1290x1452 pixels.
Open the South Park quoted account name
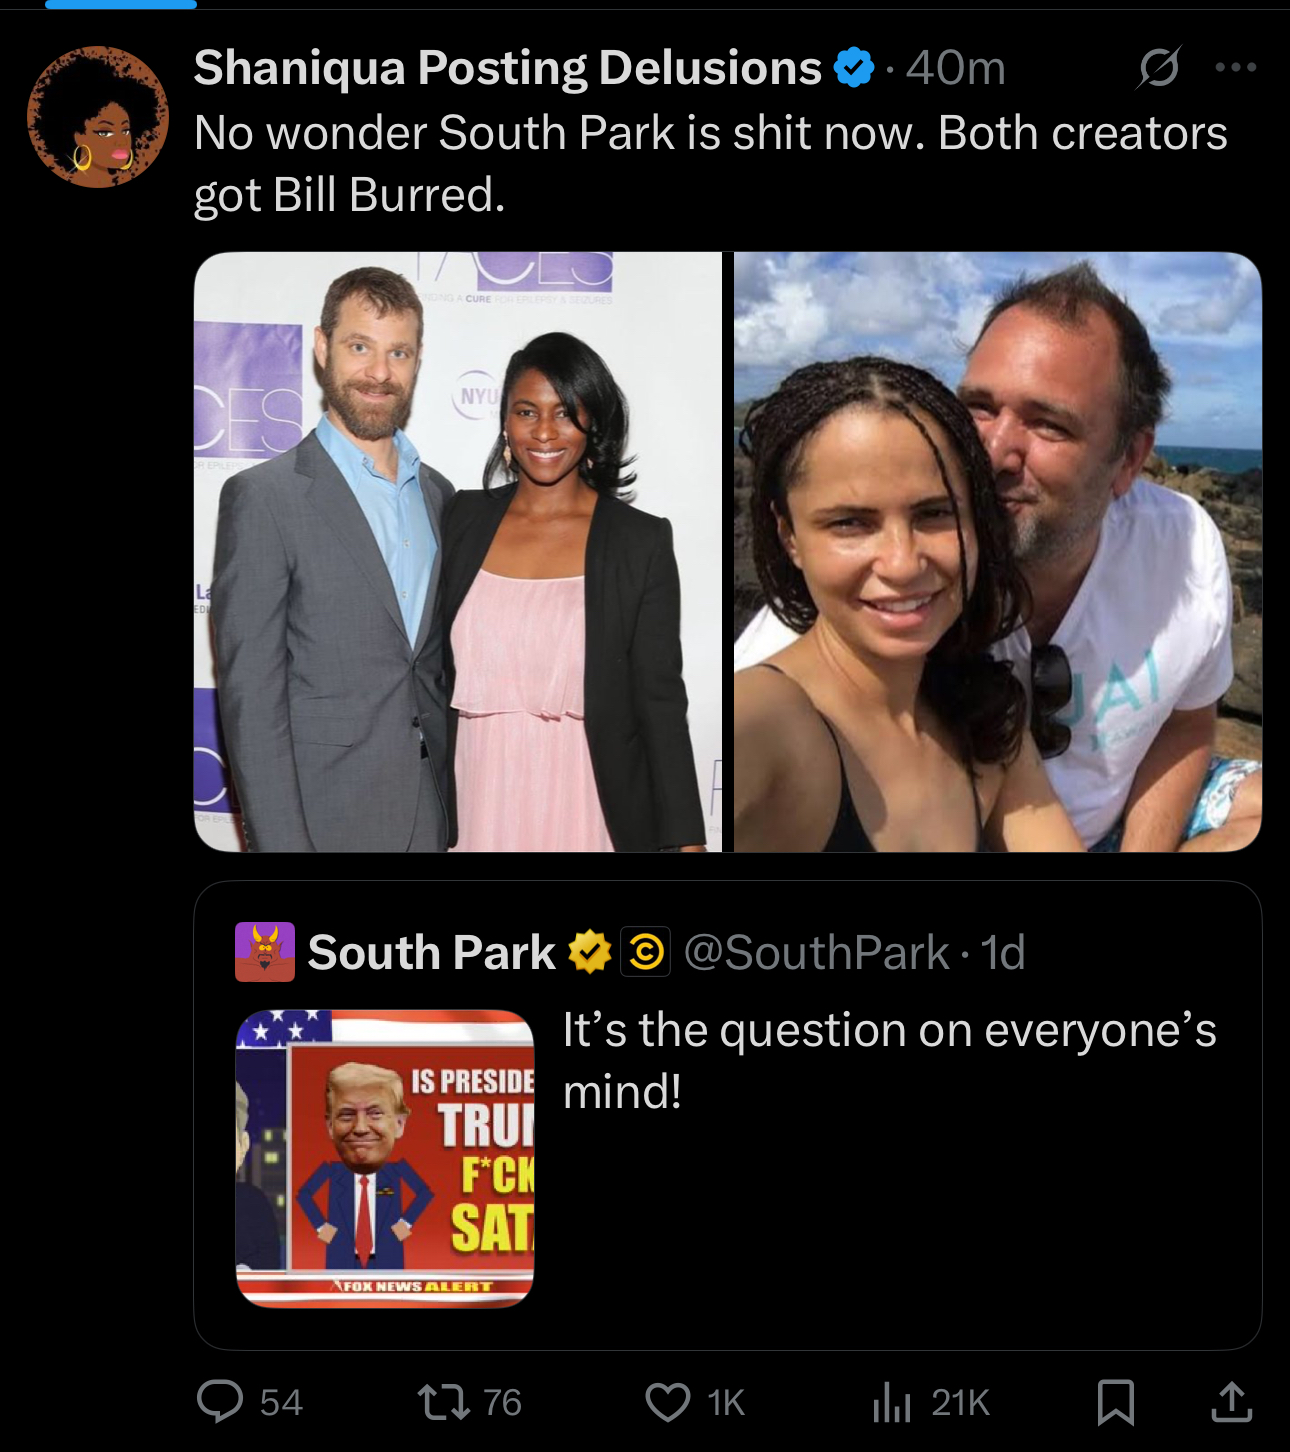click(x=431, y=952)
